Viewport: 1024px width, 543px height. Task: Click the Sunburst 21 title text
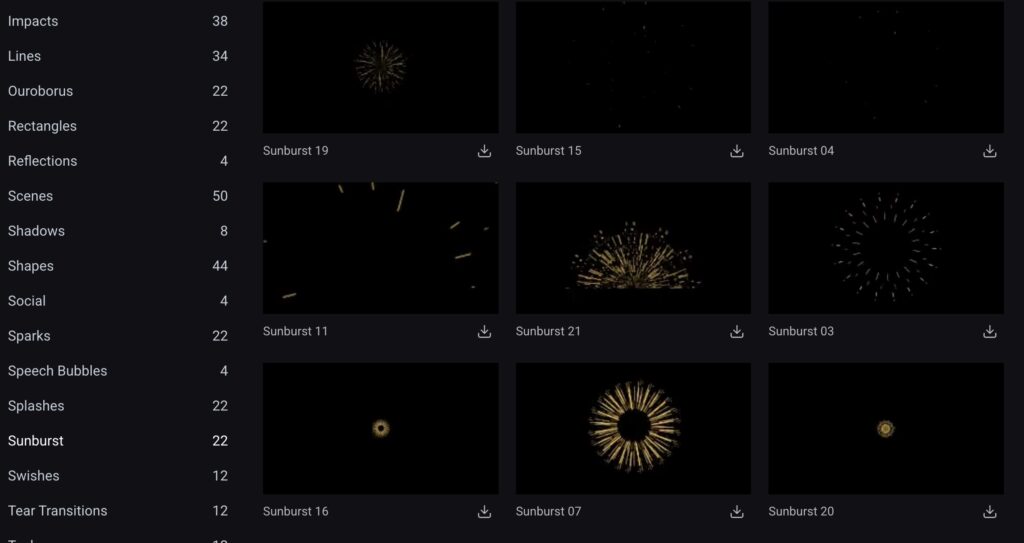click(548, 331)
